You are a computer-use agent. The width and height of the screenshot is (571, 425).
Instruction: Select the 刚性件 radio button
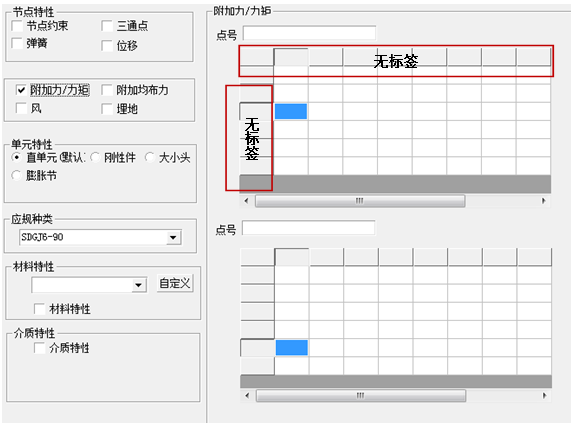click(x=95, y=157)
